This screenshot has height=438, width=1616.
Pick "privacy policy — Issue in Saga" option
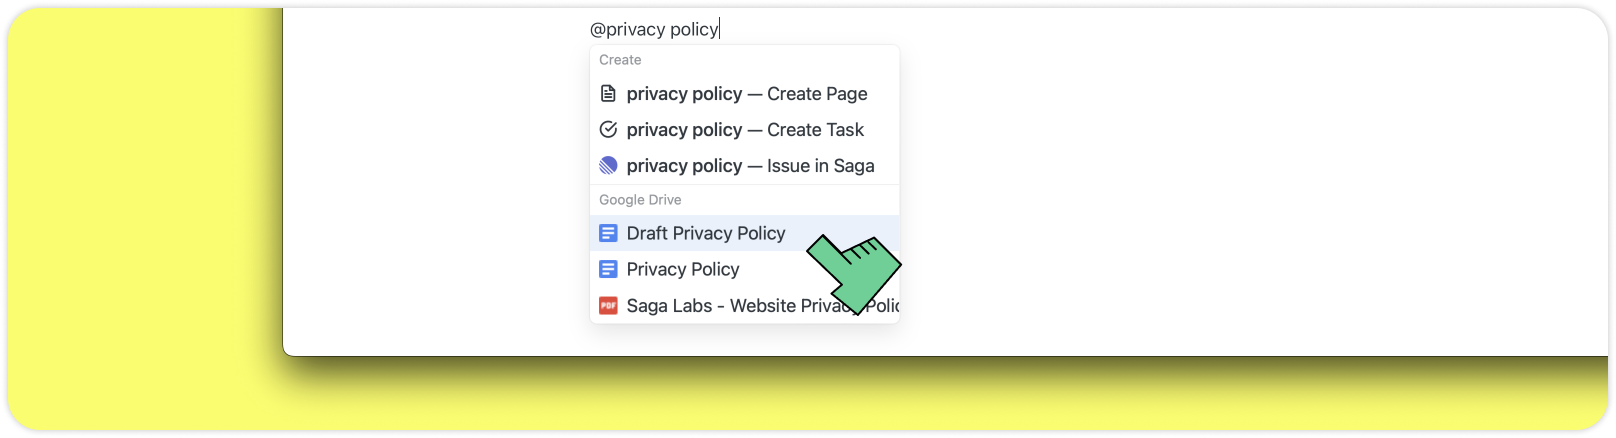pos(750,166)
